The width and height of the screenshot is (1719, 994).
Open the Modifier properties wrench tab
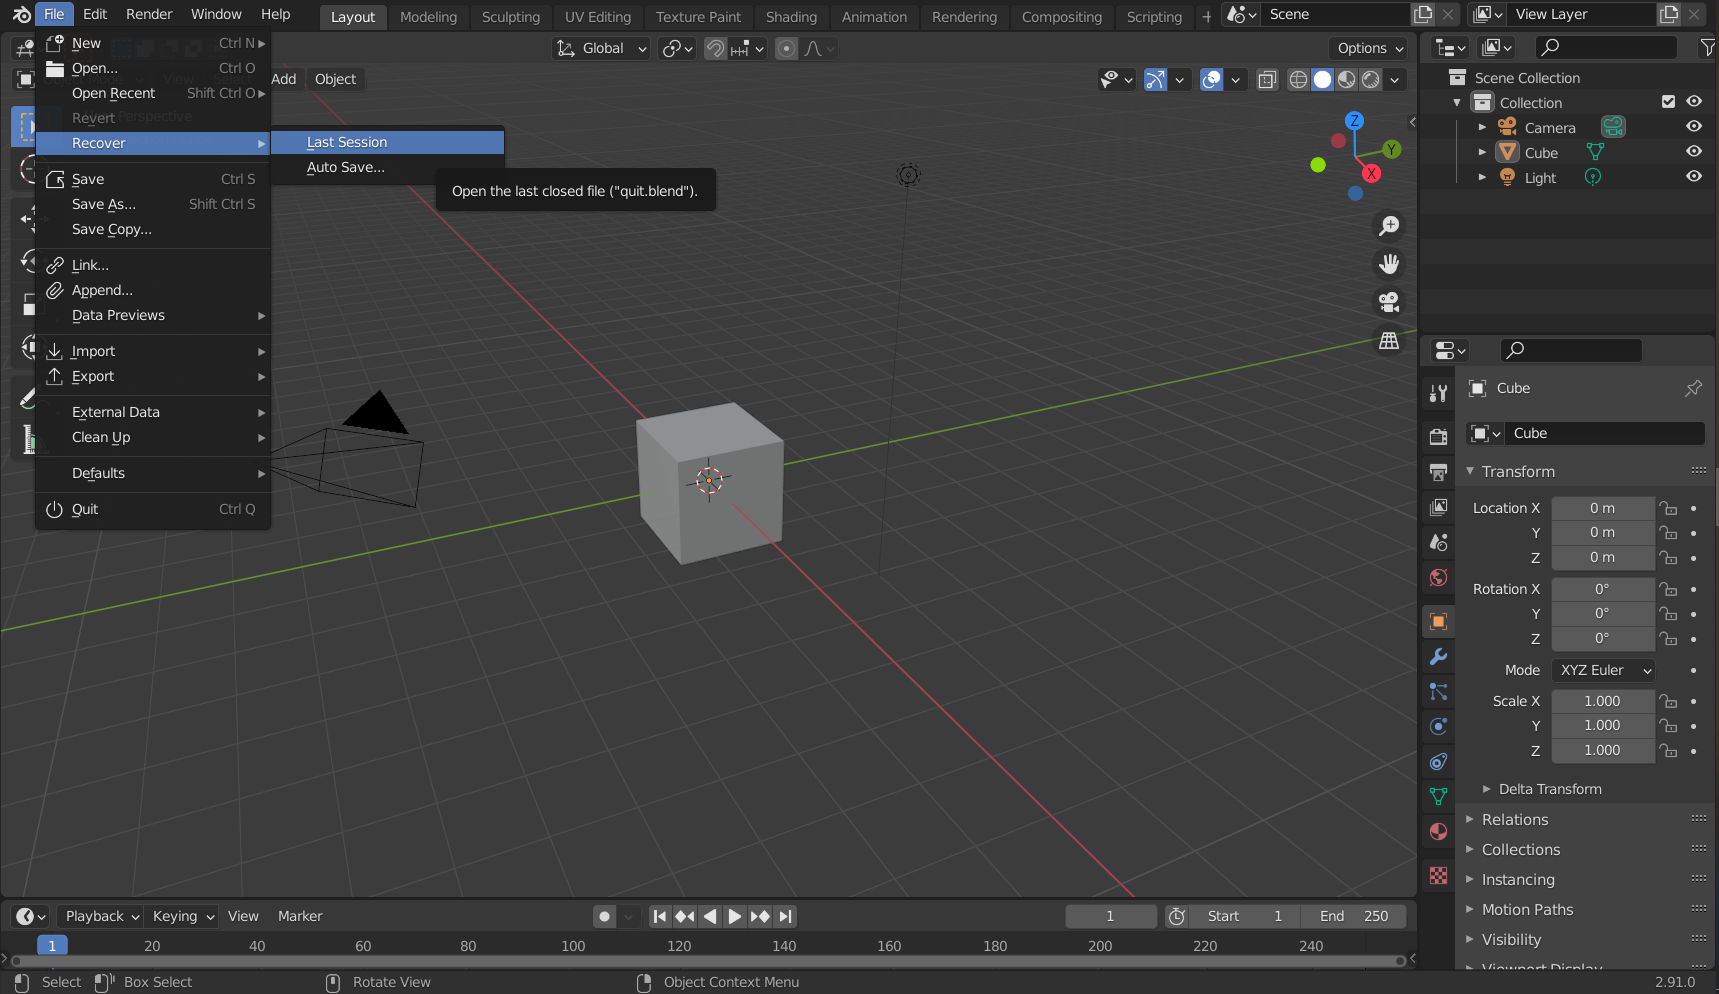click(x=1438, y=657)
